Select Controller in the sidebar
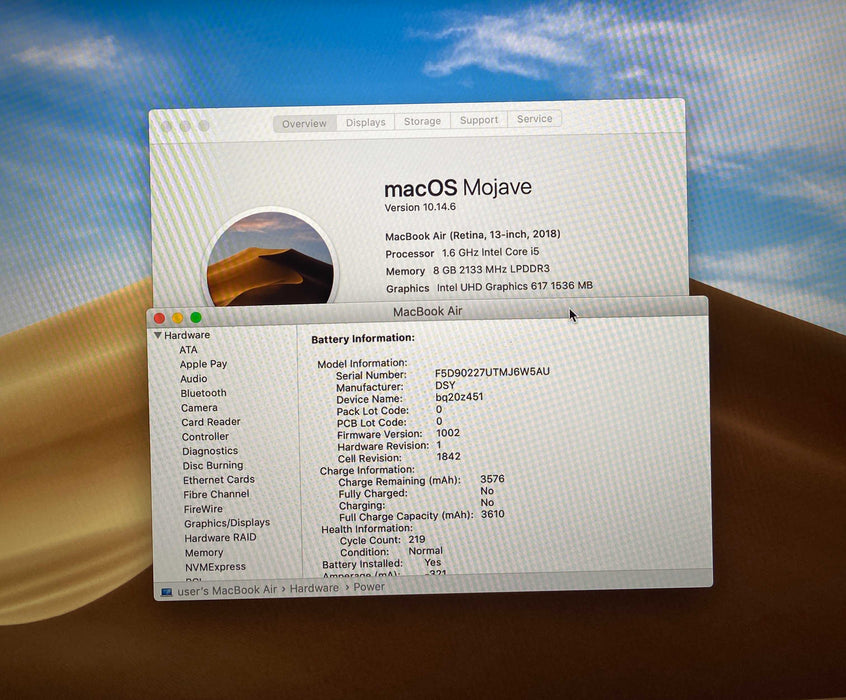The image size is (846, 700). [205, 437]
